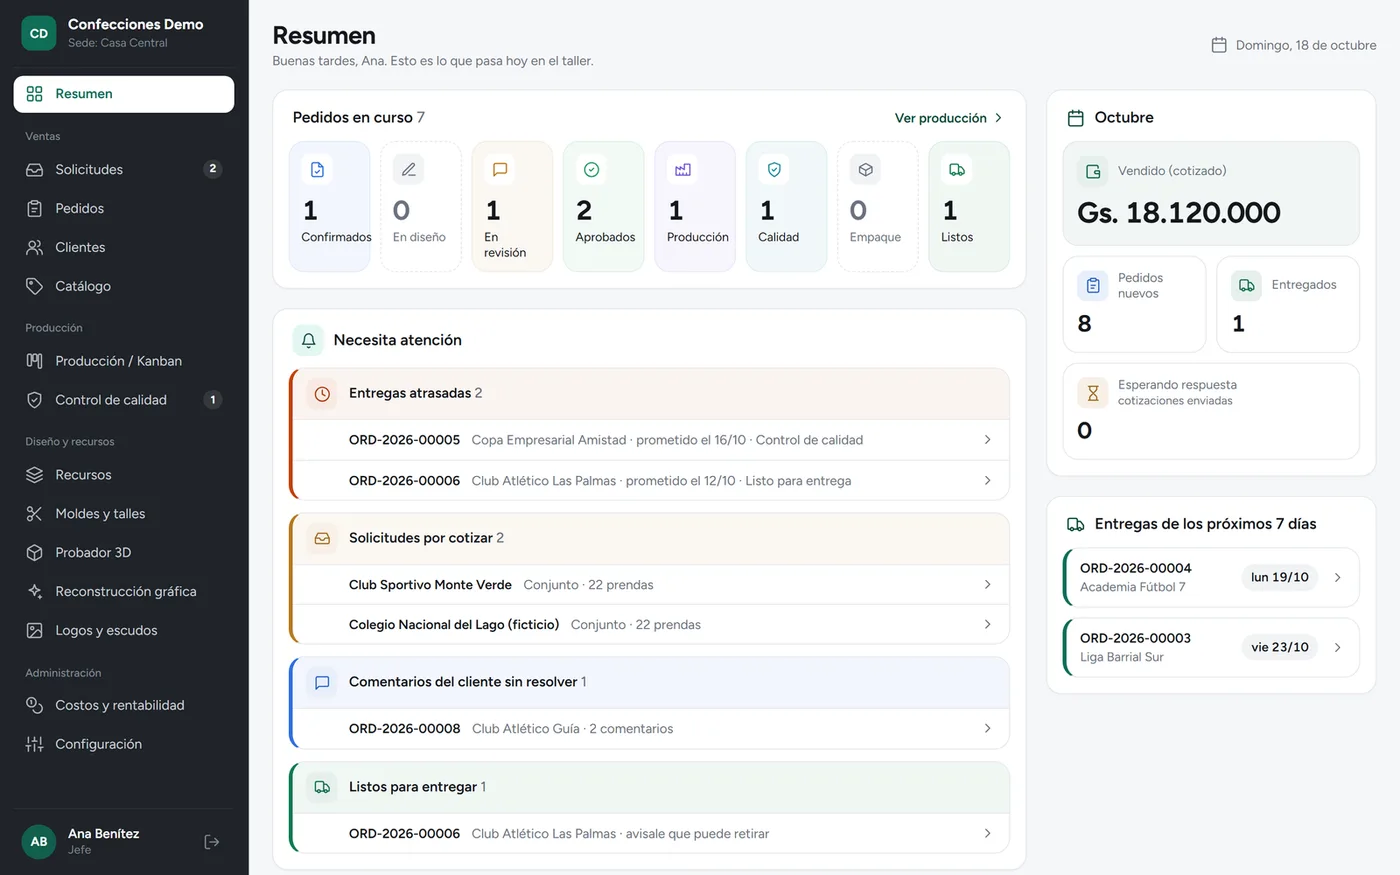Open Control de calidad in the sidebar

coord(124,400)
